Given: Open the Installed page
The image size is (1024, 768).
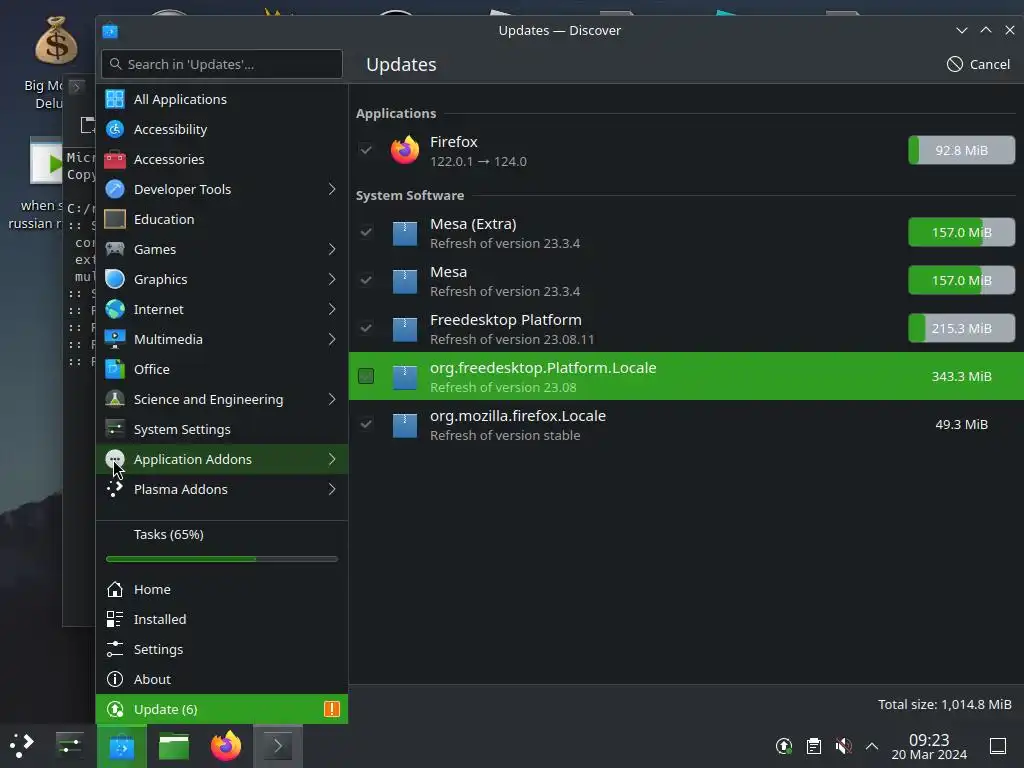Looking at the screenshot, I should pos(221,619).
